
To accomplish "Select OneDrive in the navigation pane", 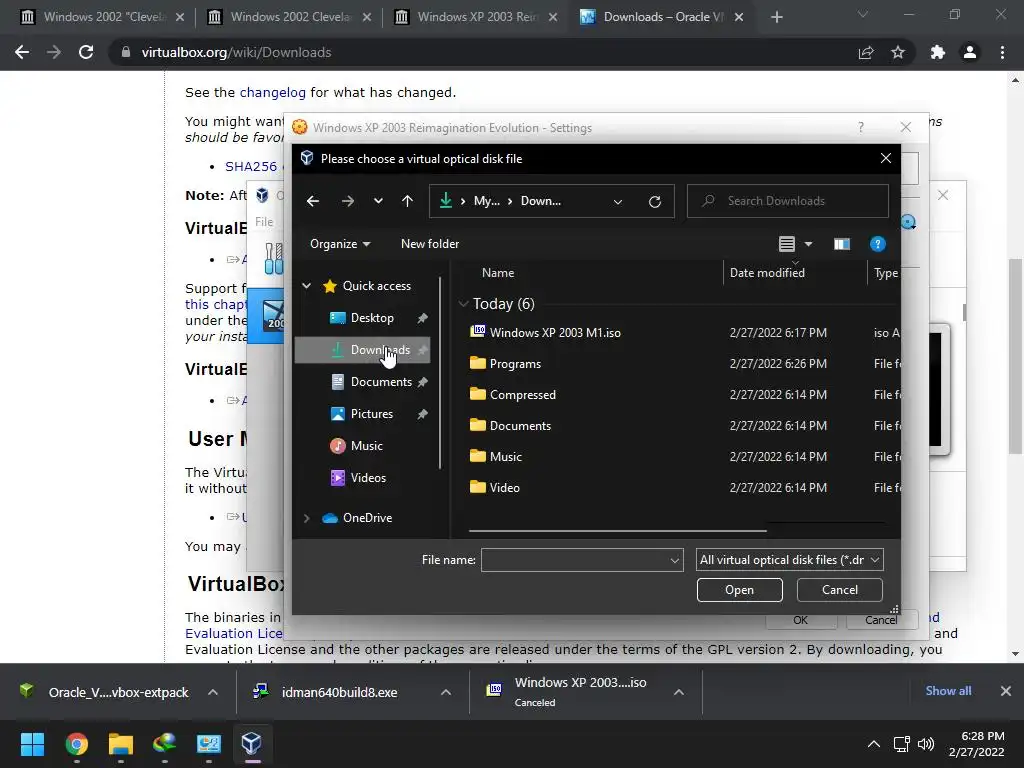I will pos(367,518).
